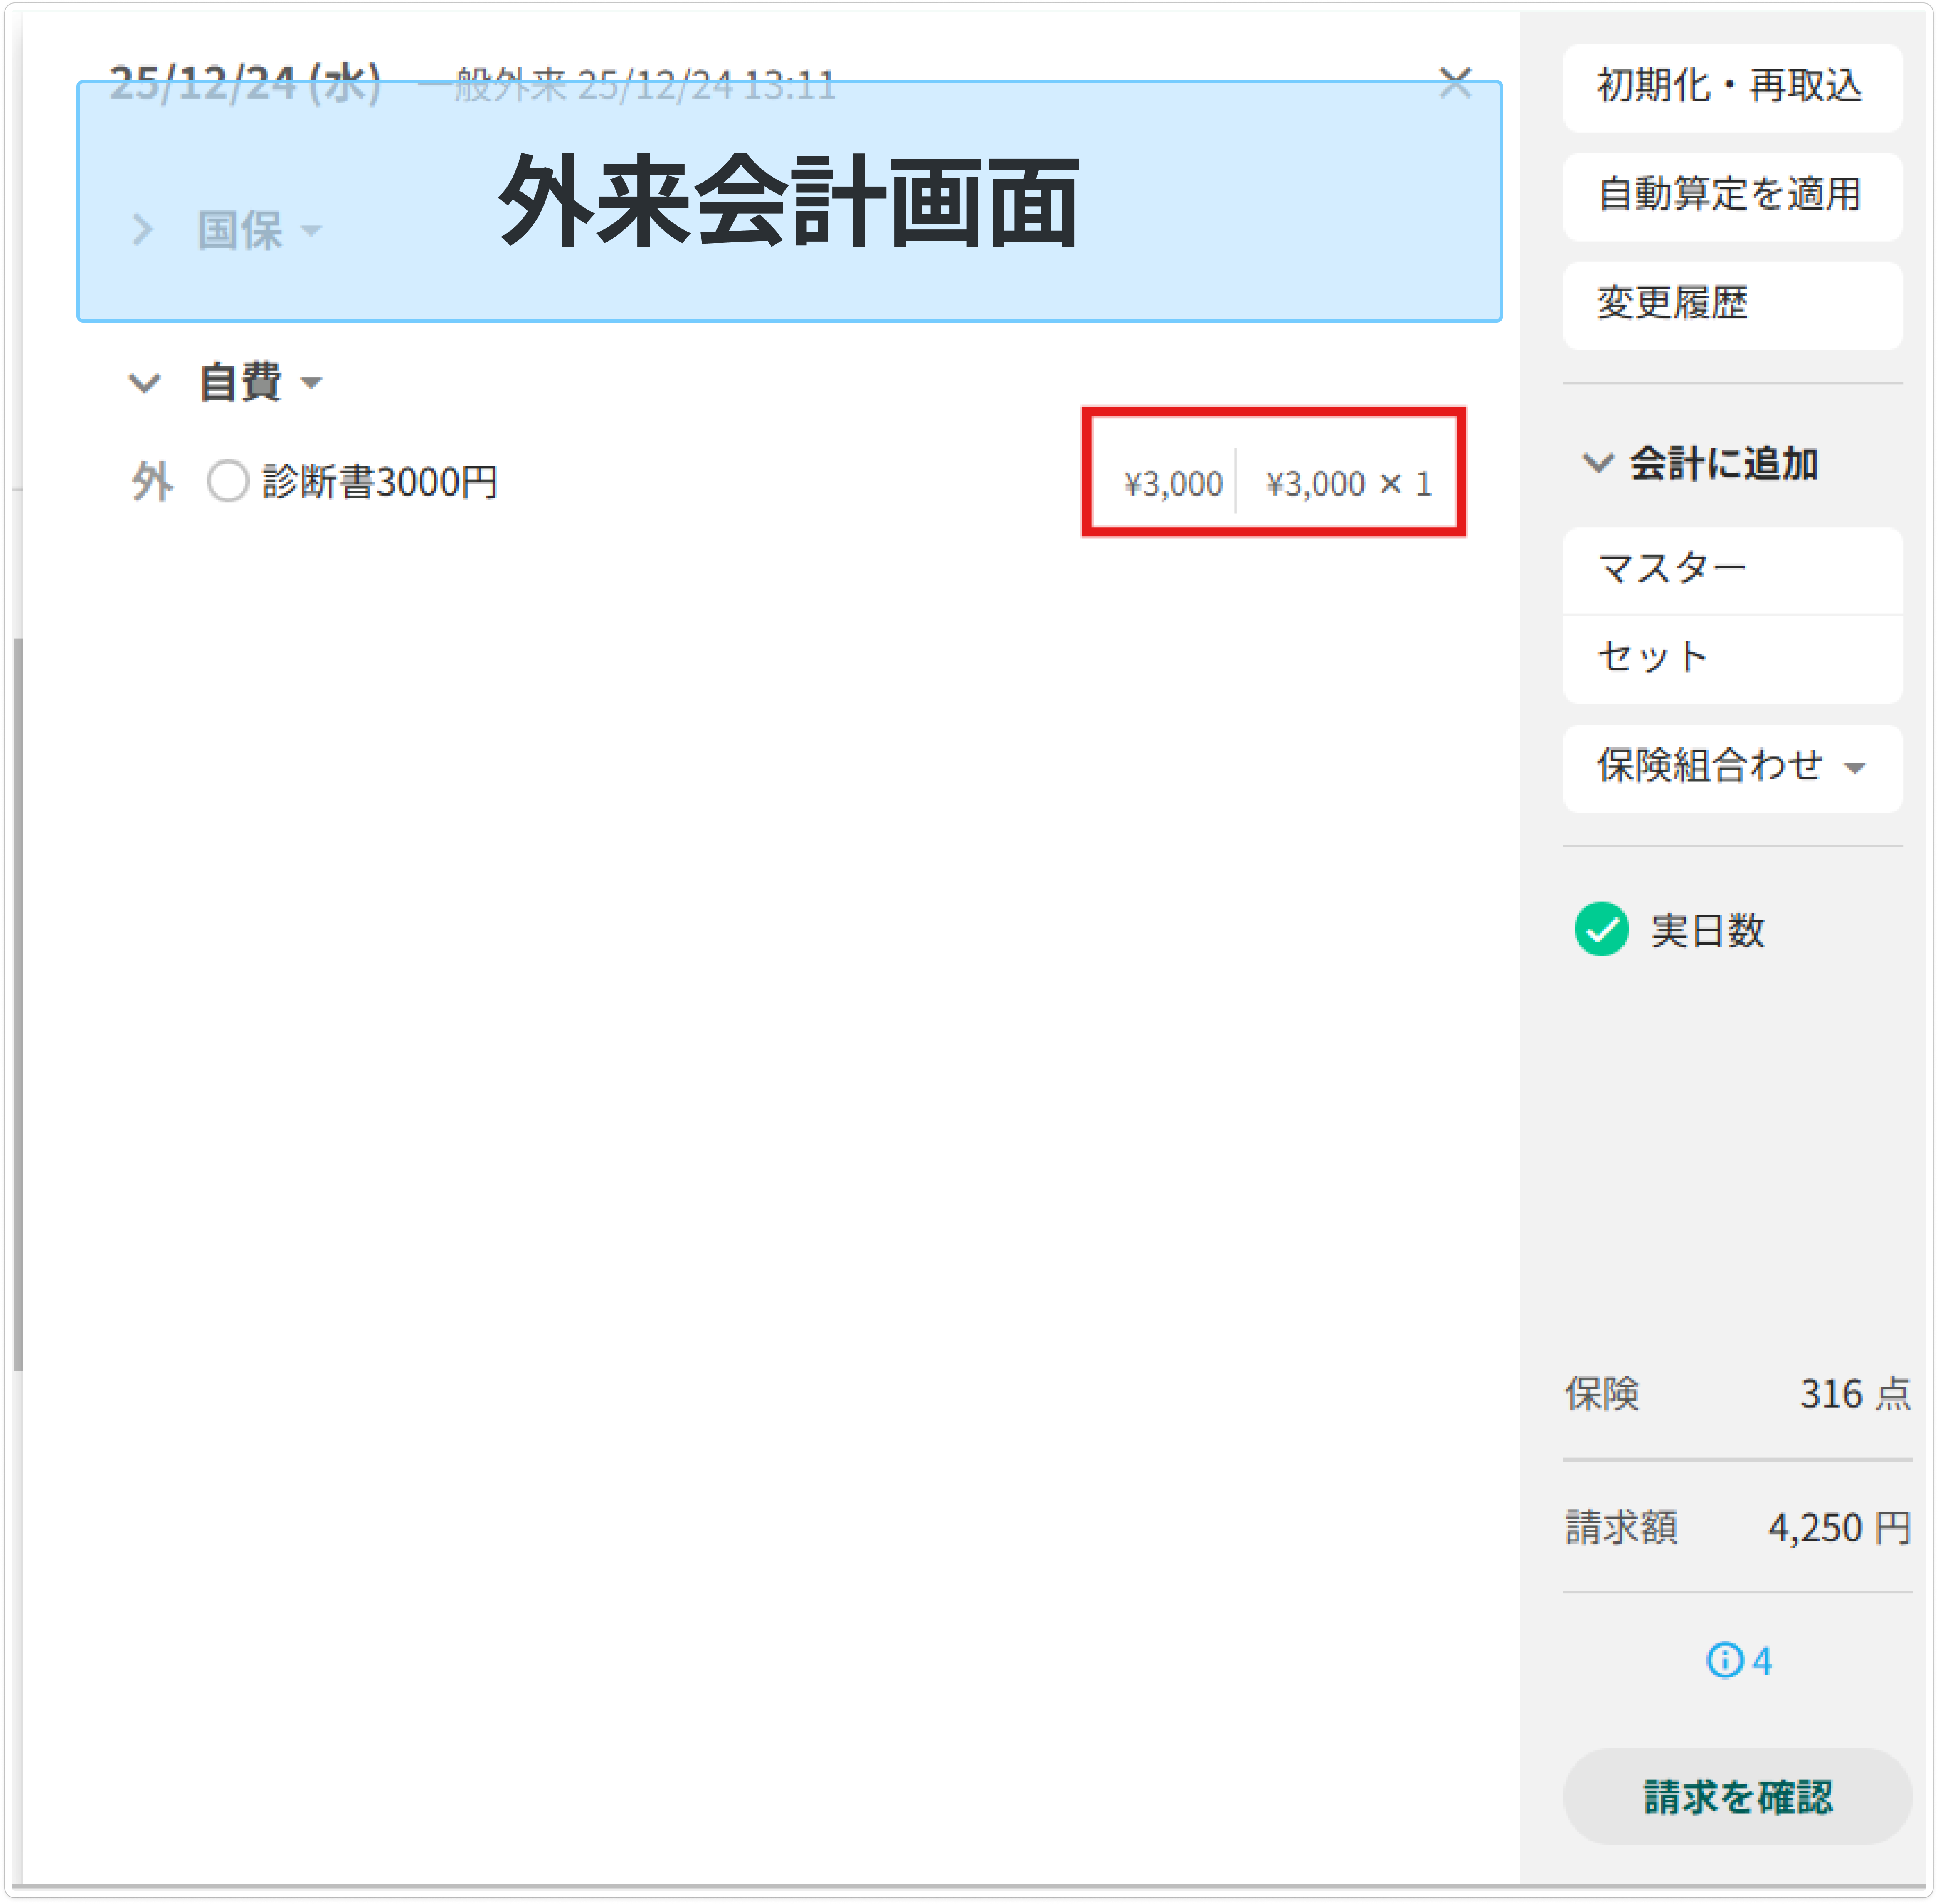Click the 外 category icon beside 診断書
Viewport: 1938px width, 1904px height.
tap(152, 482)
